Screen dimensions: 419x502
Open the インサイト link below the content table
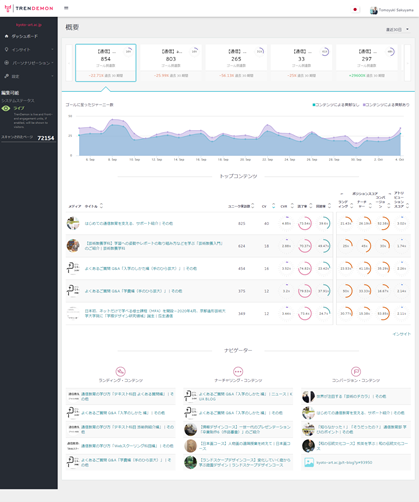click(401, 334)
